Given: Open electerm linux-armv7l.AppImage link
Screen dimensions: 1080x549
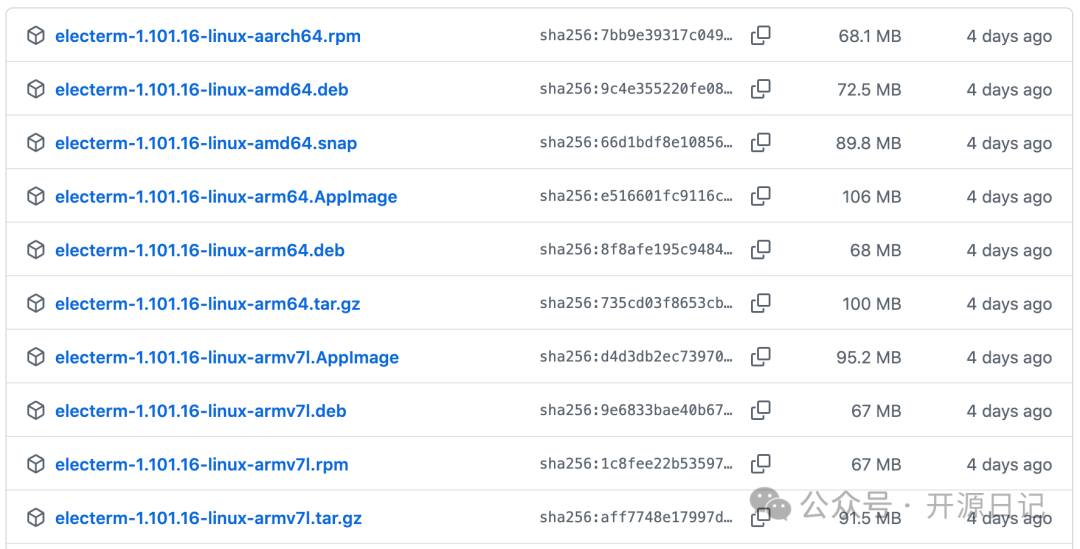Looking at the screenshot, I should 226,357.
